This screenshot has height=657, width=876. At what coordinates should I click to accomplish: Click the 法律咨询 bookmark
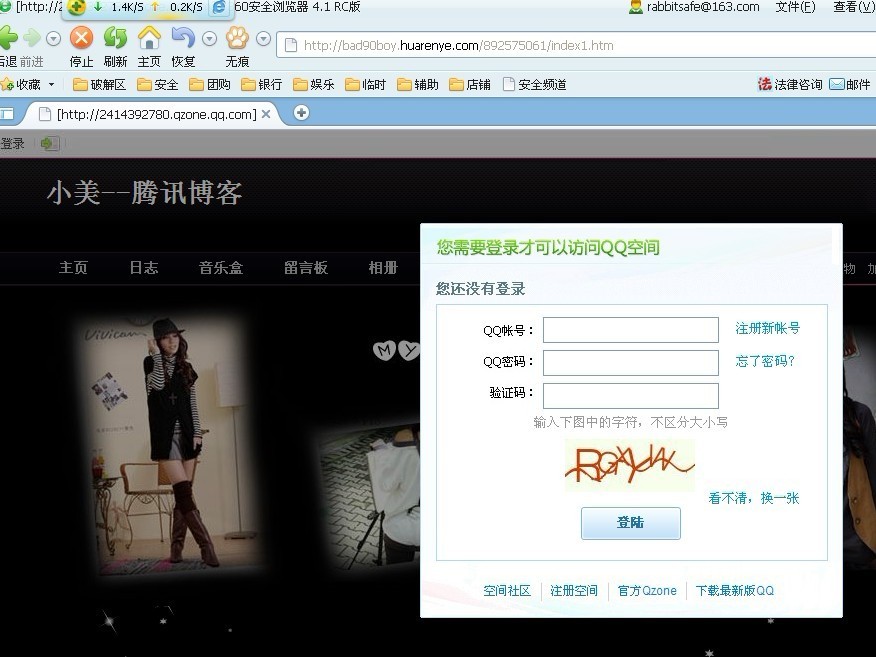coord(790,84)
